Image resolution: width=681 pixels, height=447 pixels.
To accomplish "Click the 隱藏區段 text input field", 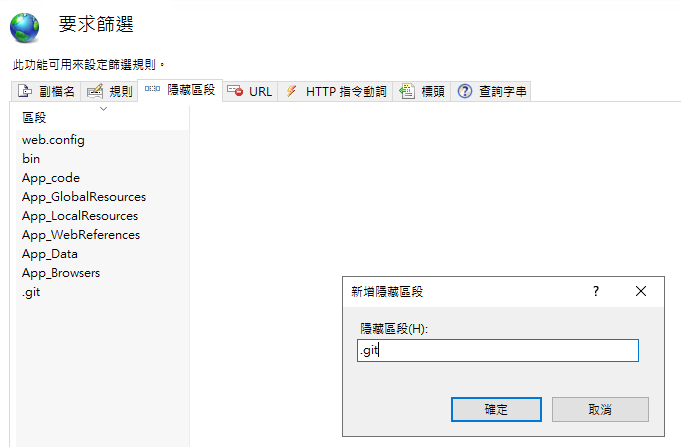I will tap(497, 350).
